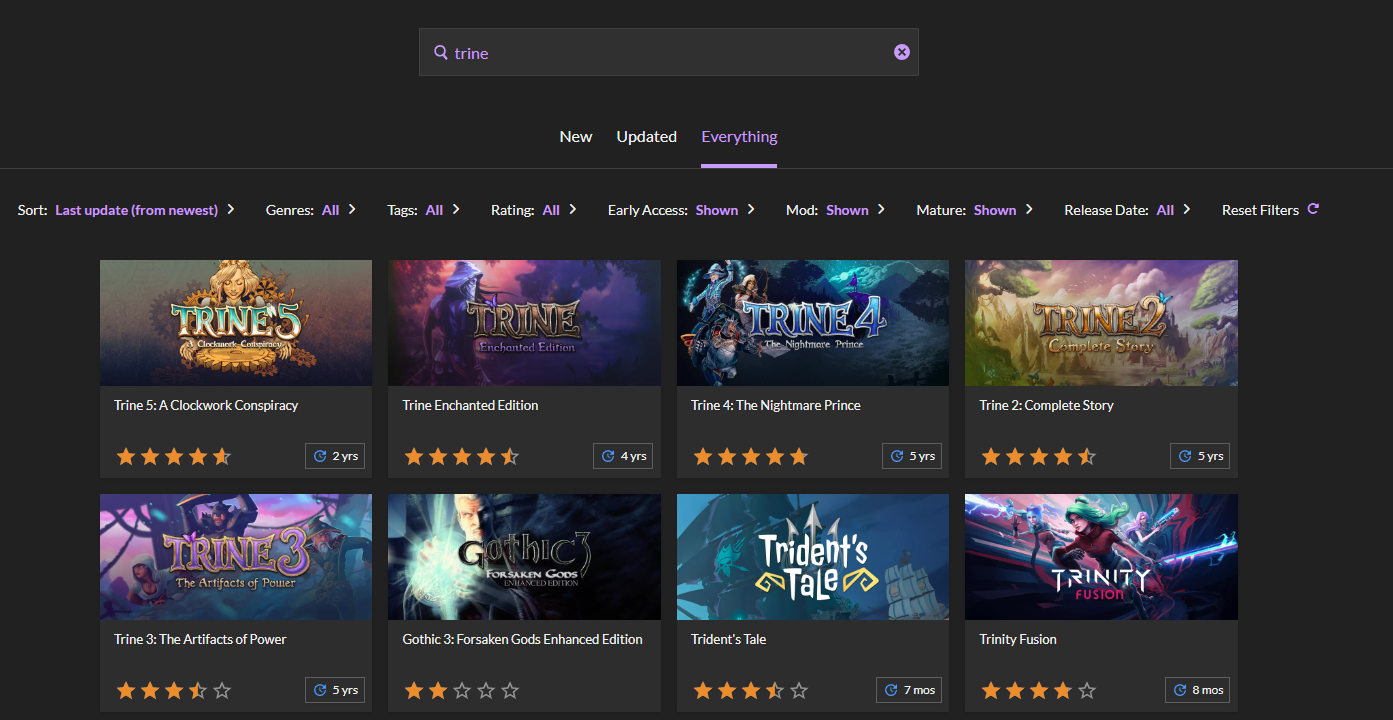Click the Trinity Fusion cover artwork
The width and height of the screenshot is (1393, 720).
(x=1101, y=557)
